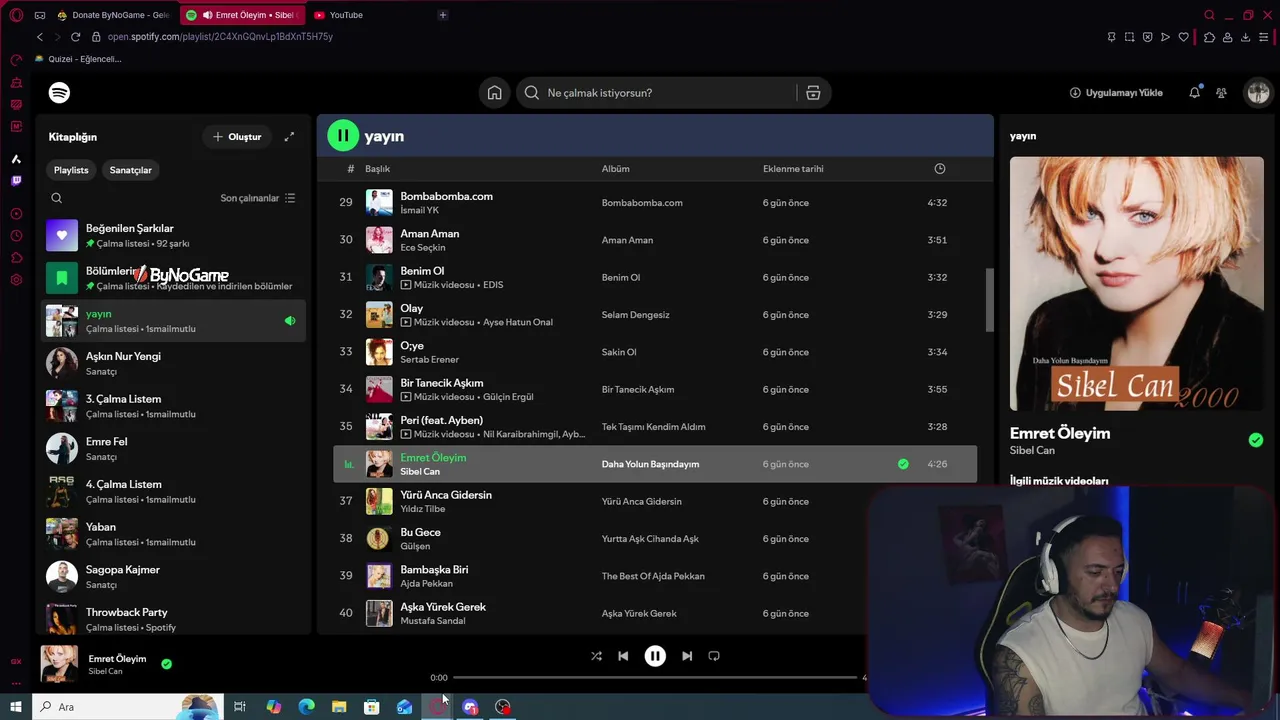Open the Opera snapshot tool icon
Image resolution: width=1280 pixels, height=720 pixels.
[1129, 37]
